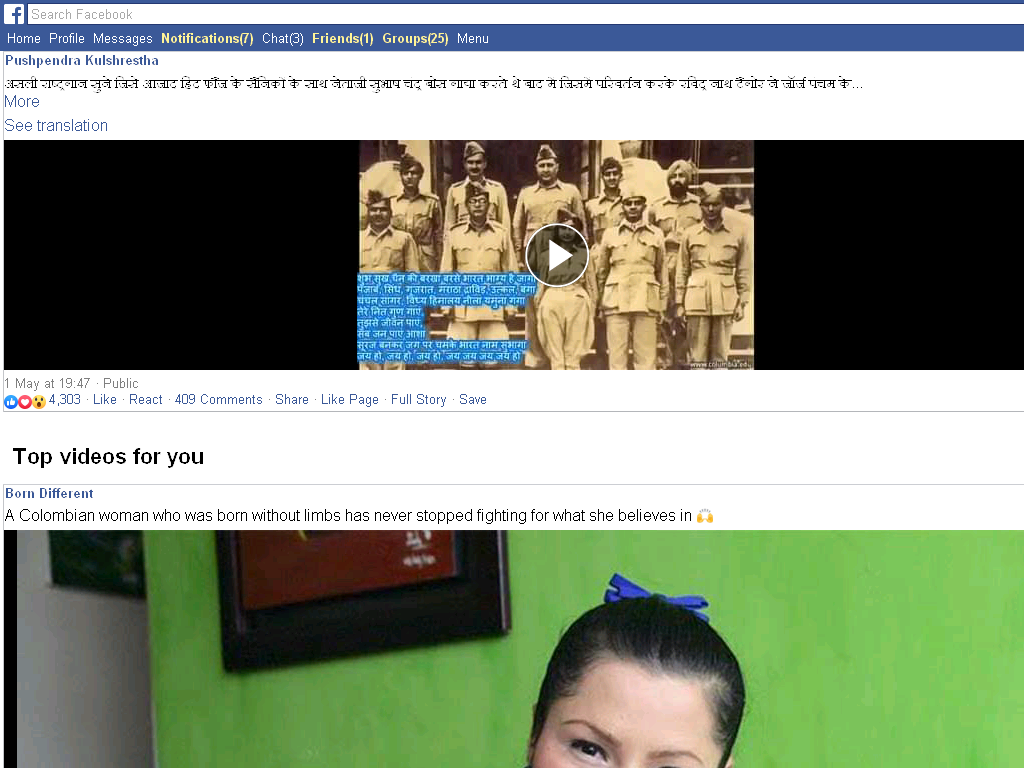Screen dimensions: 1024x768
Task: Play the soldiers group video
Action: [x=557, y=255]
